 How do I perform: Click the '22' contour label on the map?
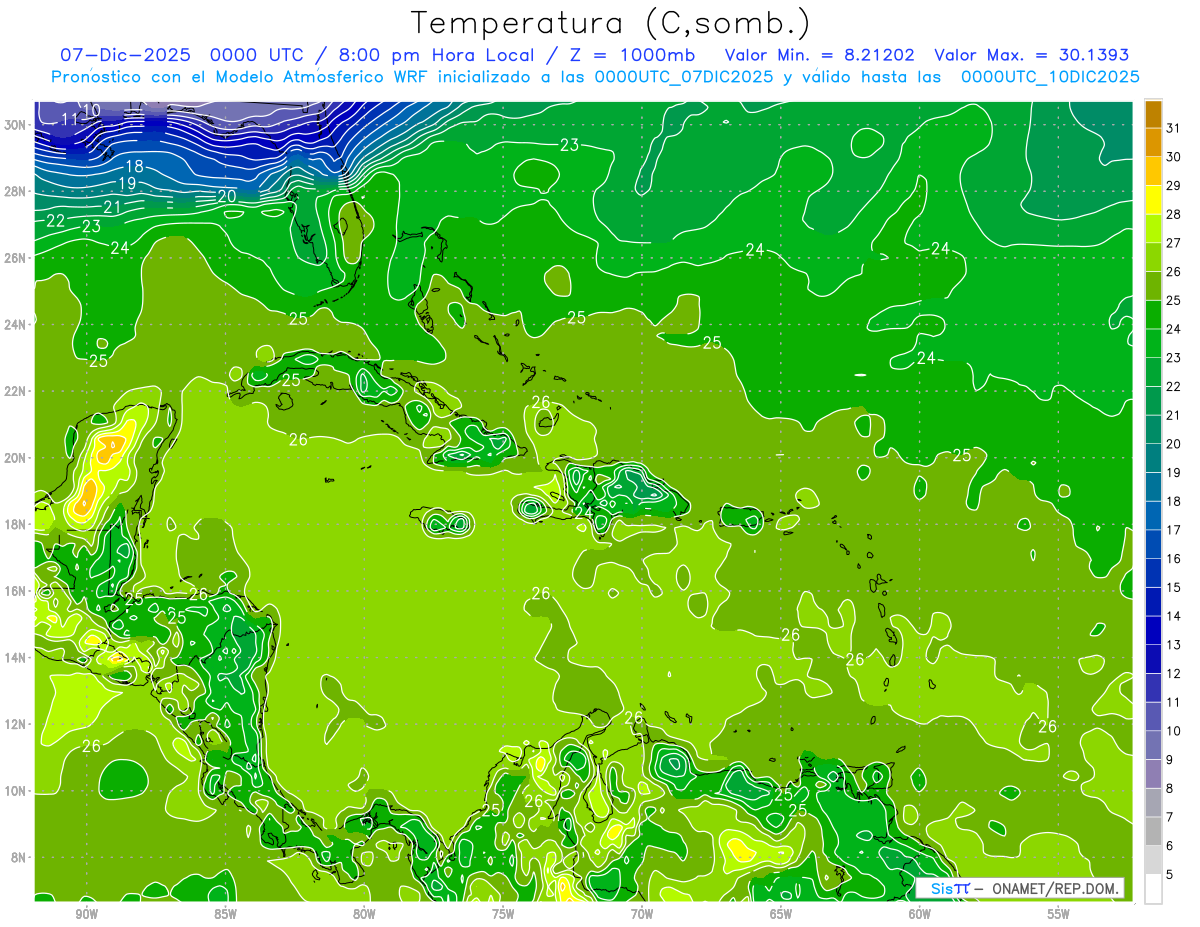[x=56, y=221]
